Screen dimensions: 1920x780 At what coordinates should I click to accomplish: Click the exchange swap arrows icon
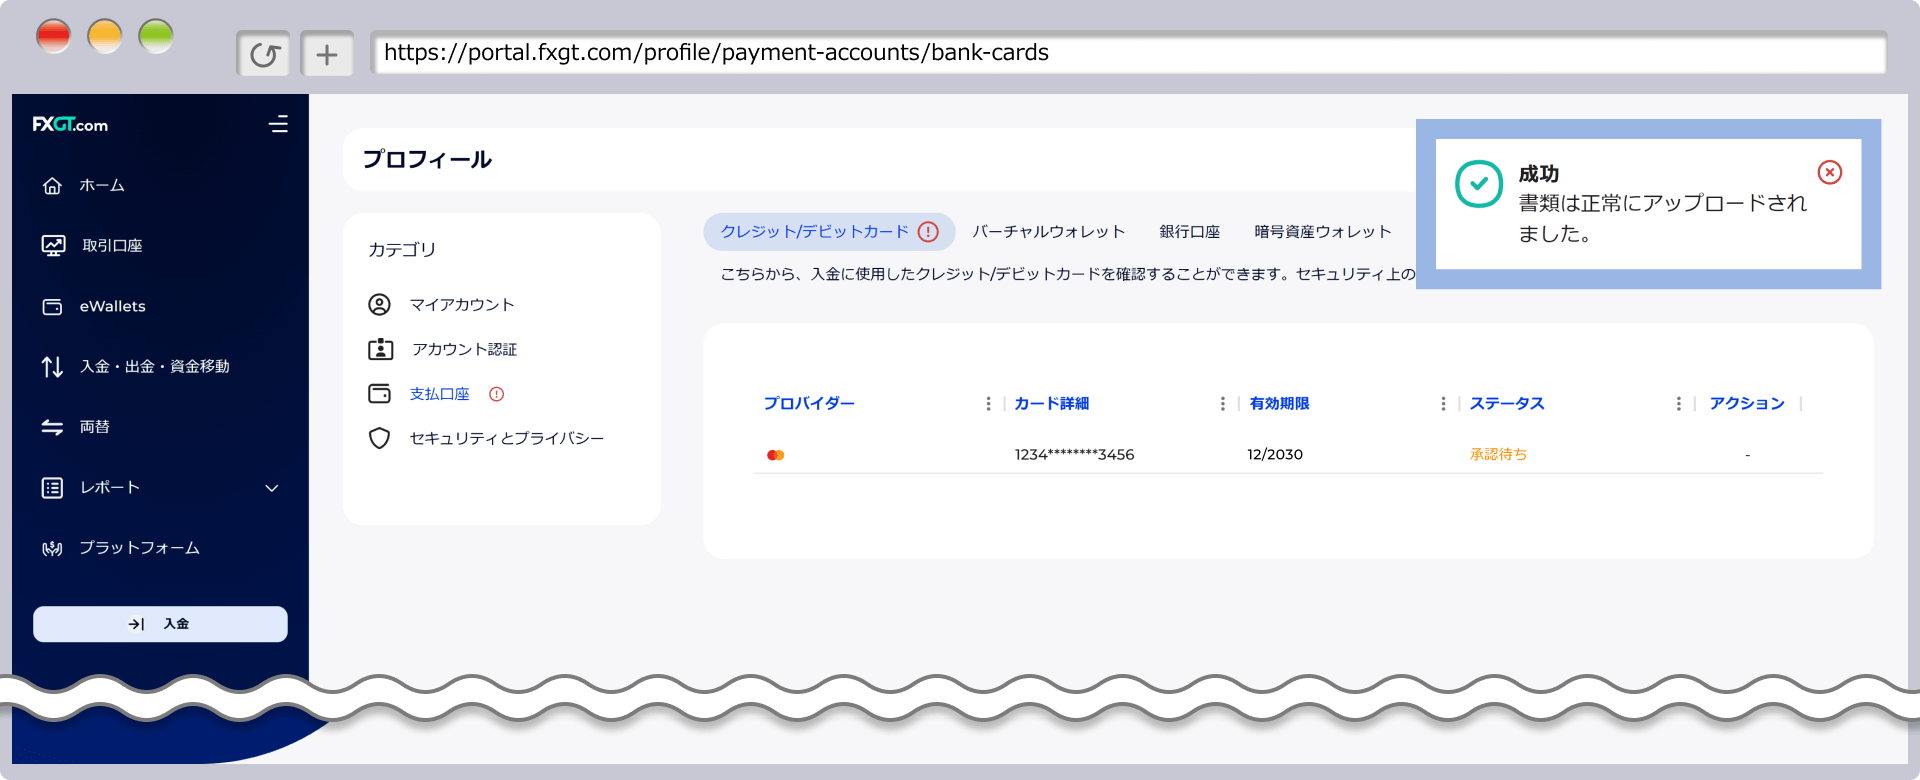52,427
